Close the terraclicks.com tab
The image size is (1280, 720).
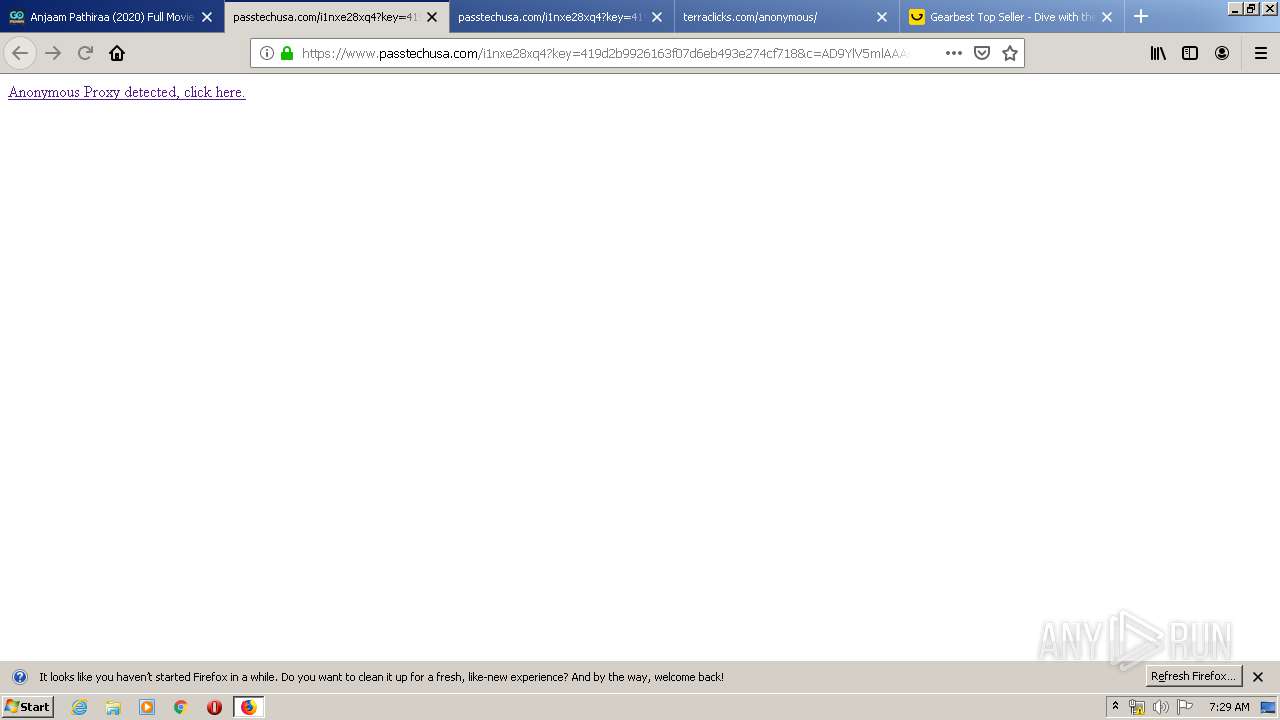(x=882, y=17)
